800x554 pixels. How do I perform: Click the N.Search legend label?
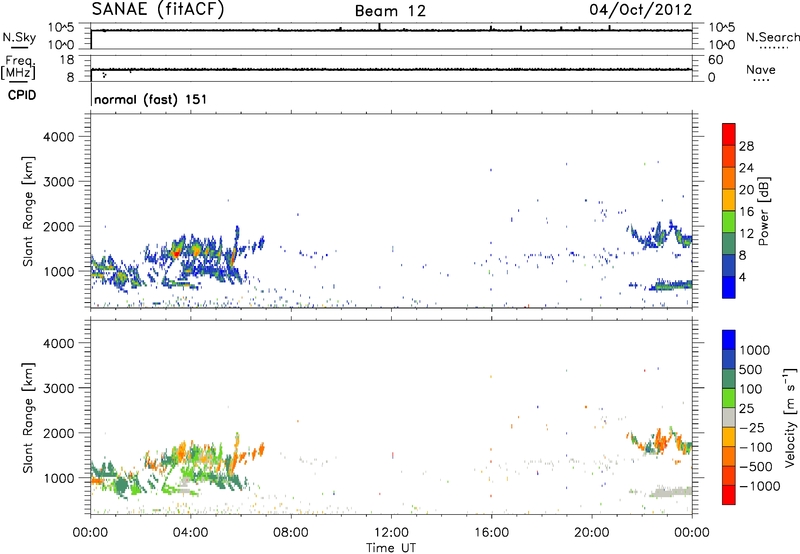point(772,37)
